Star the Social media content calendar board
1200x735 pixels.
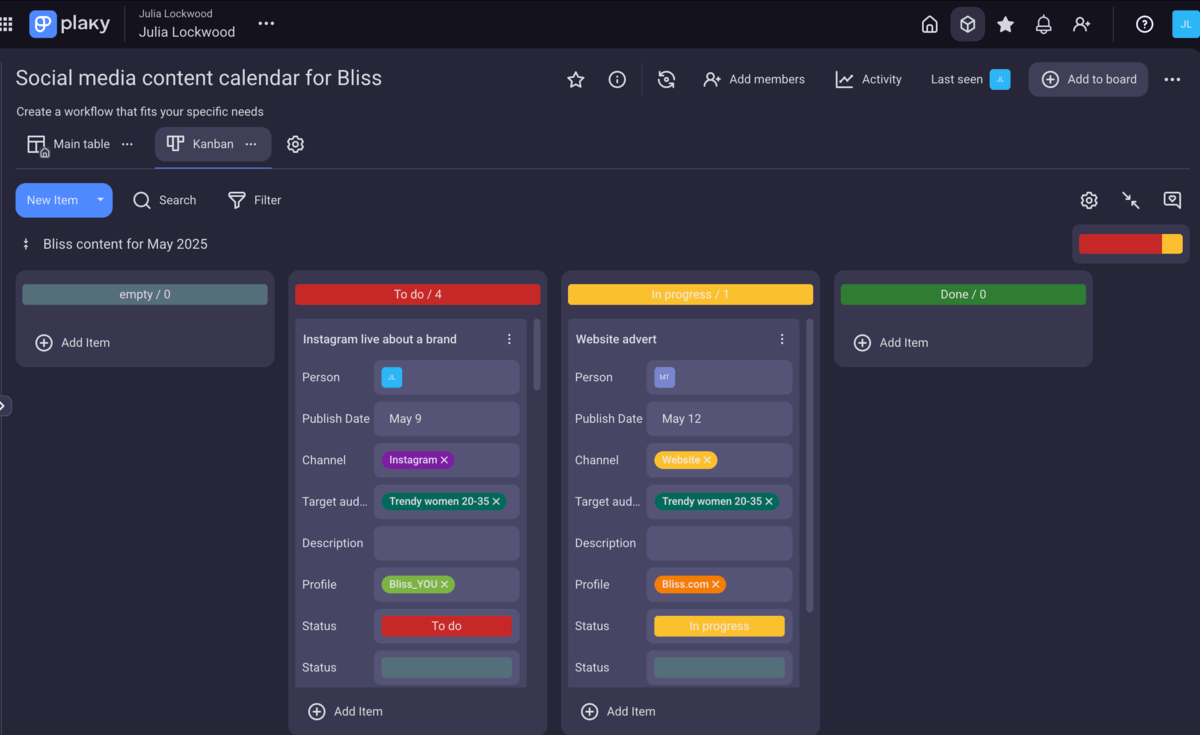click(x=576, y=80)
